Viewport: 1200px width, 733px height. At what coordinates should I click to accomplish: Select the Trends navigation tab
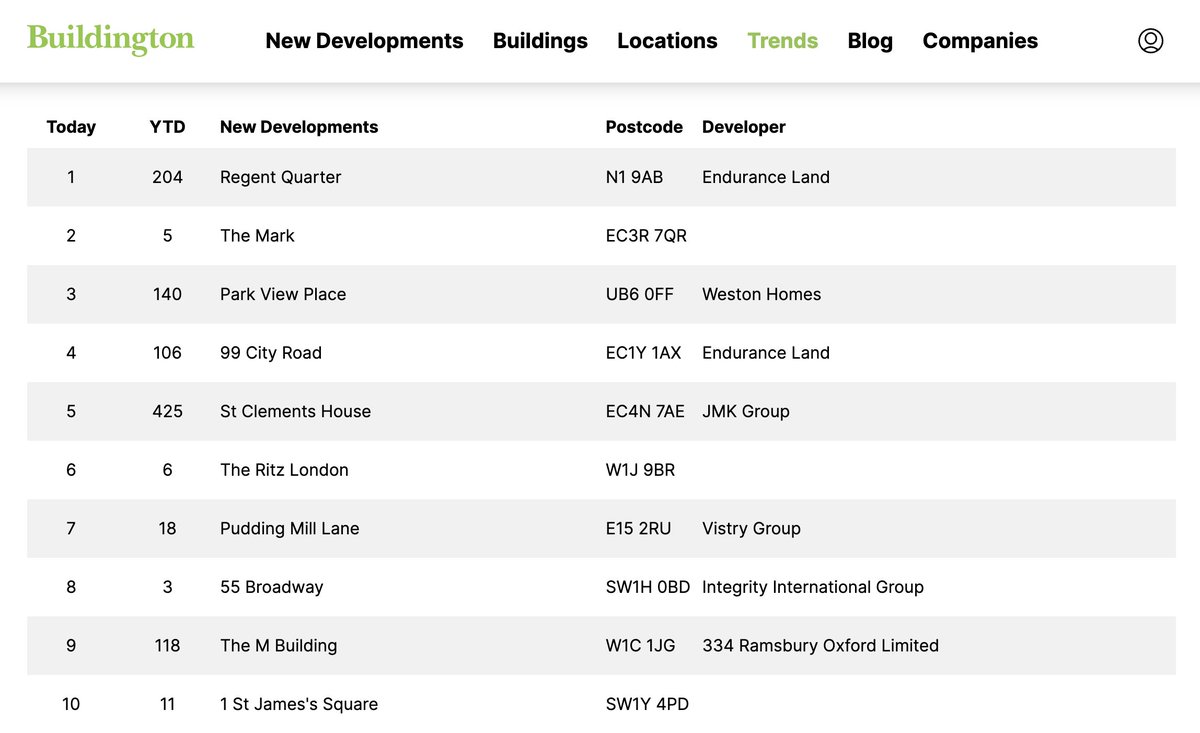tap(783, 41)
